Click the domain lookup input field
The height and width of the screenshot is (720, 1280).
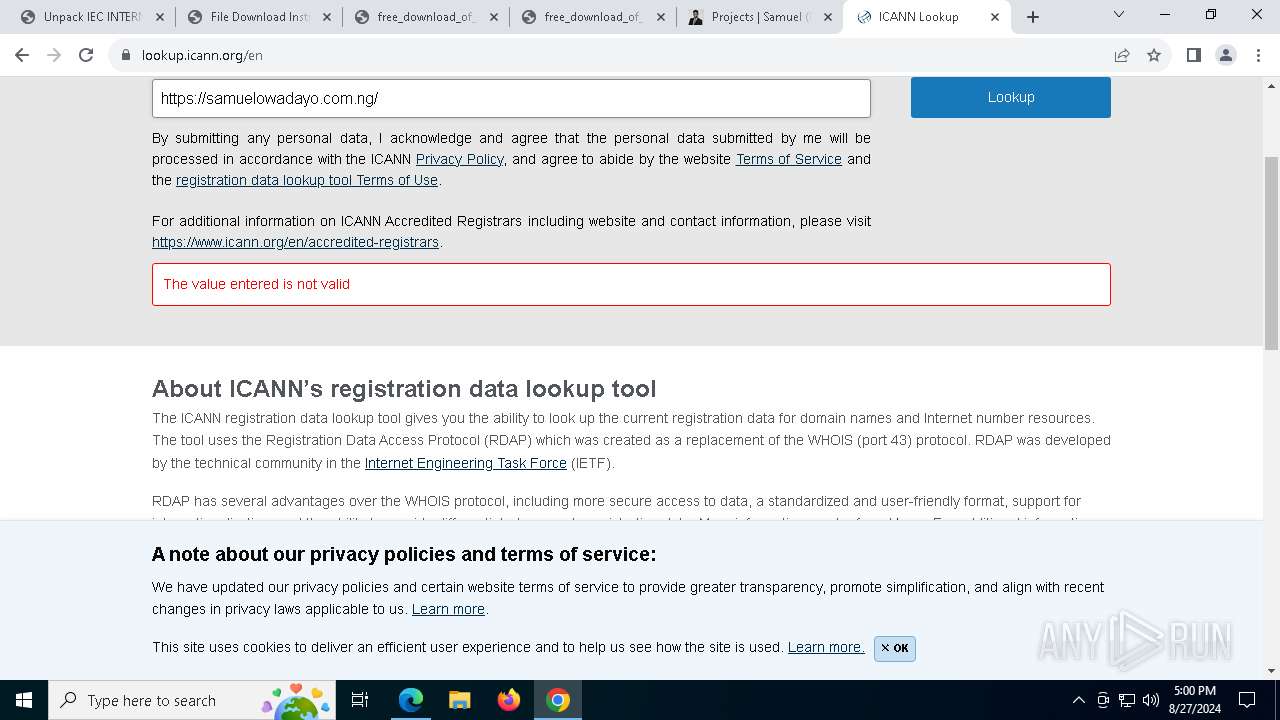pos(511,98)
